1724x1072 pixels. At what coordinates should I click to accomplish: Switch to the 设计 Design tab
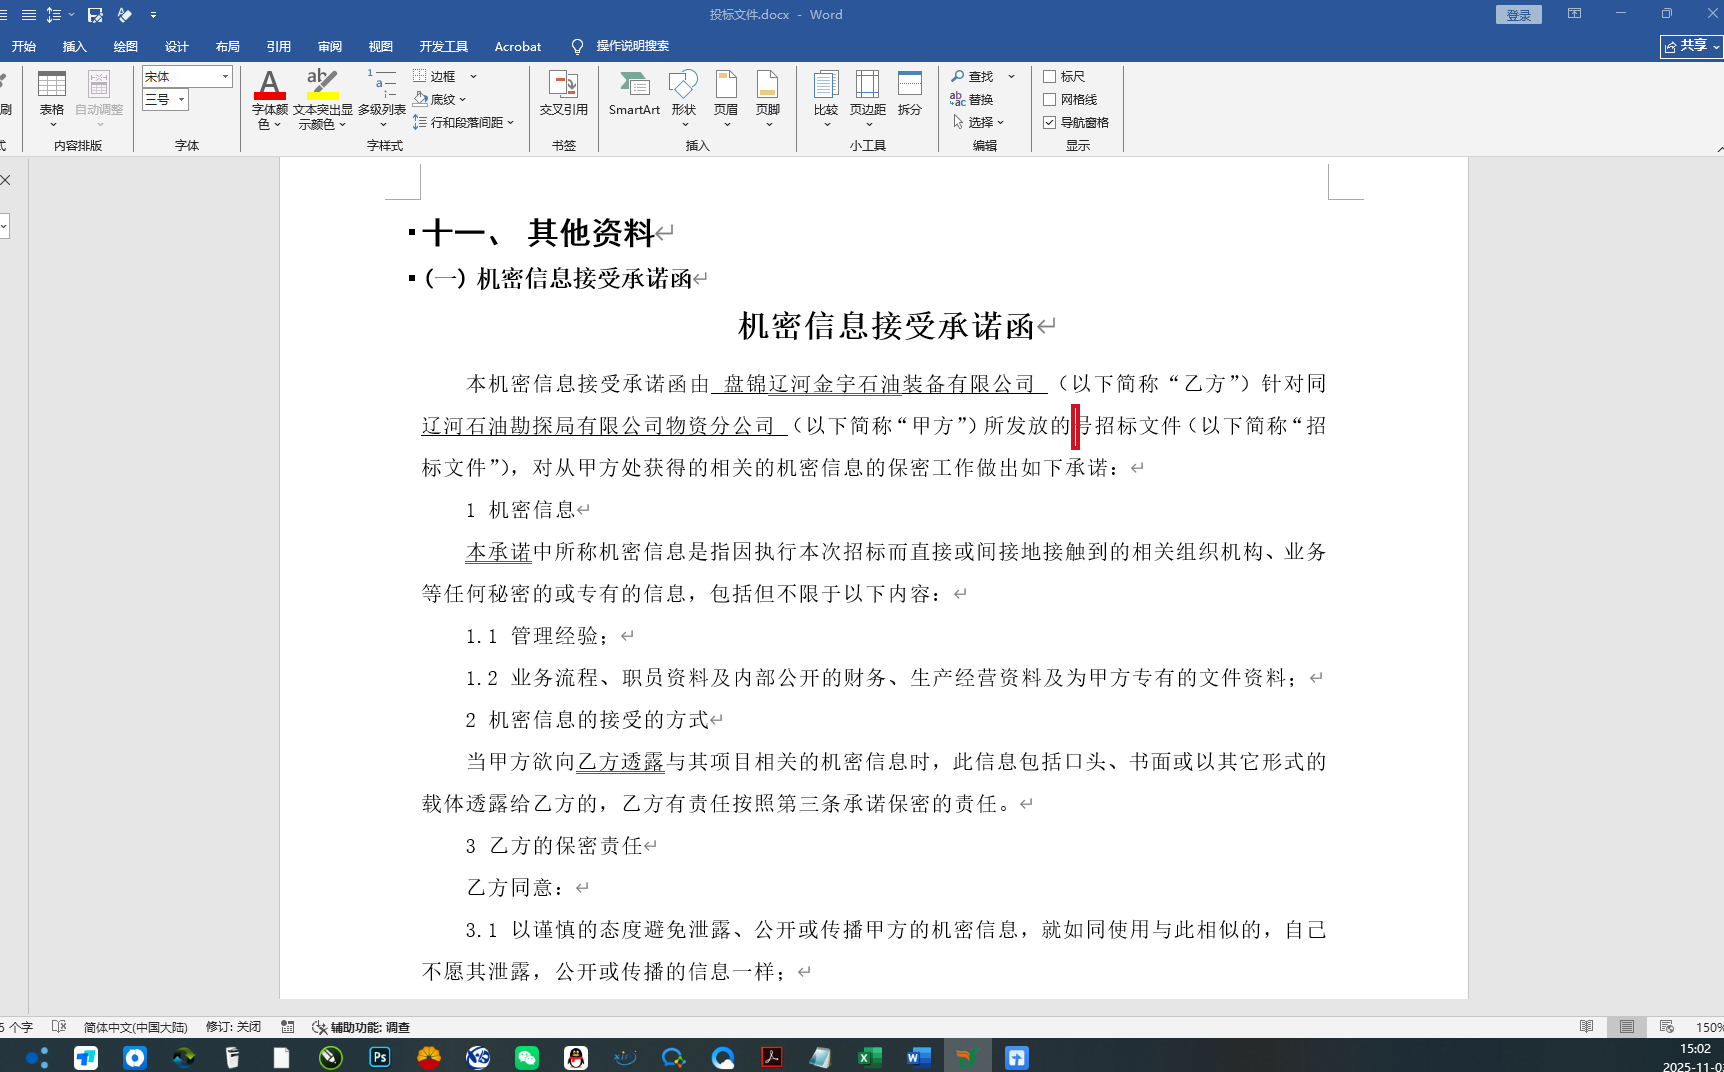point(176,46)
